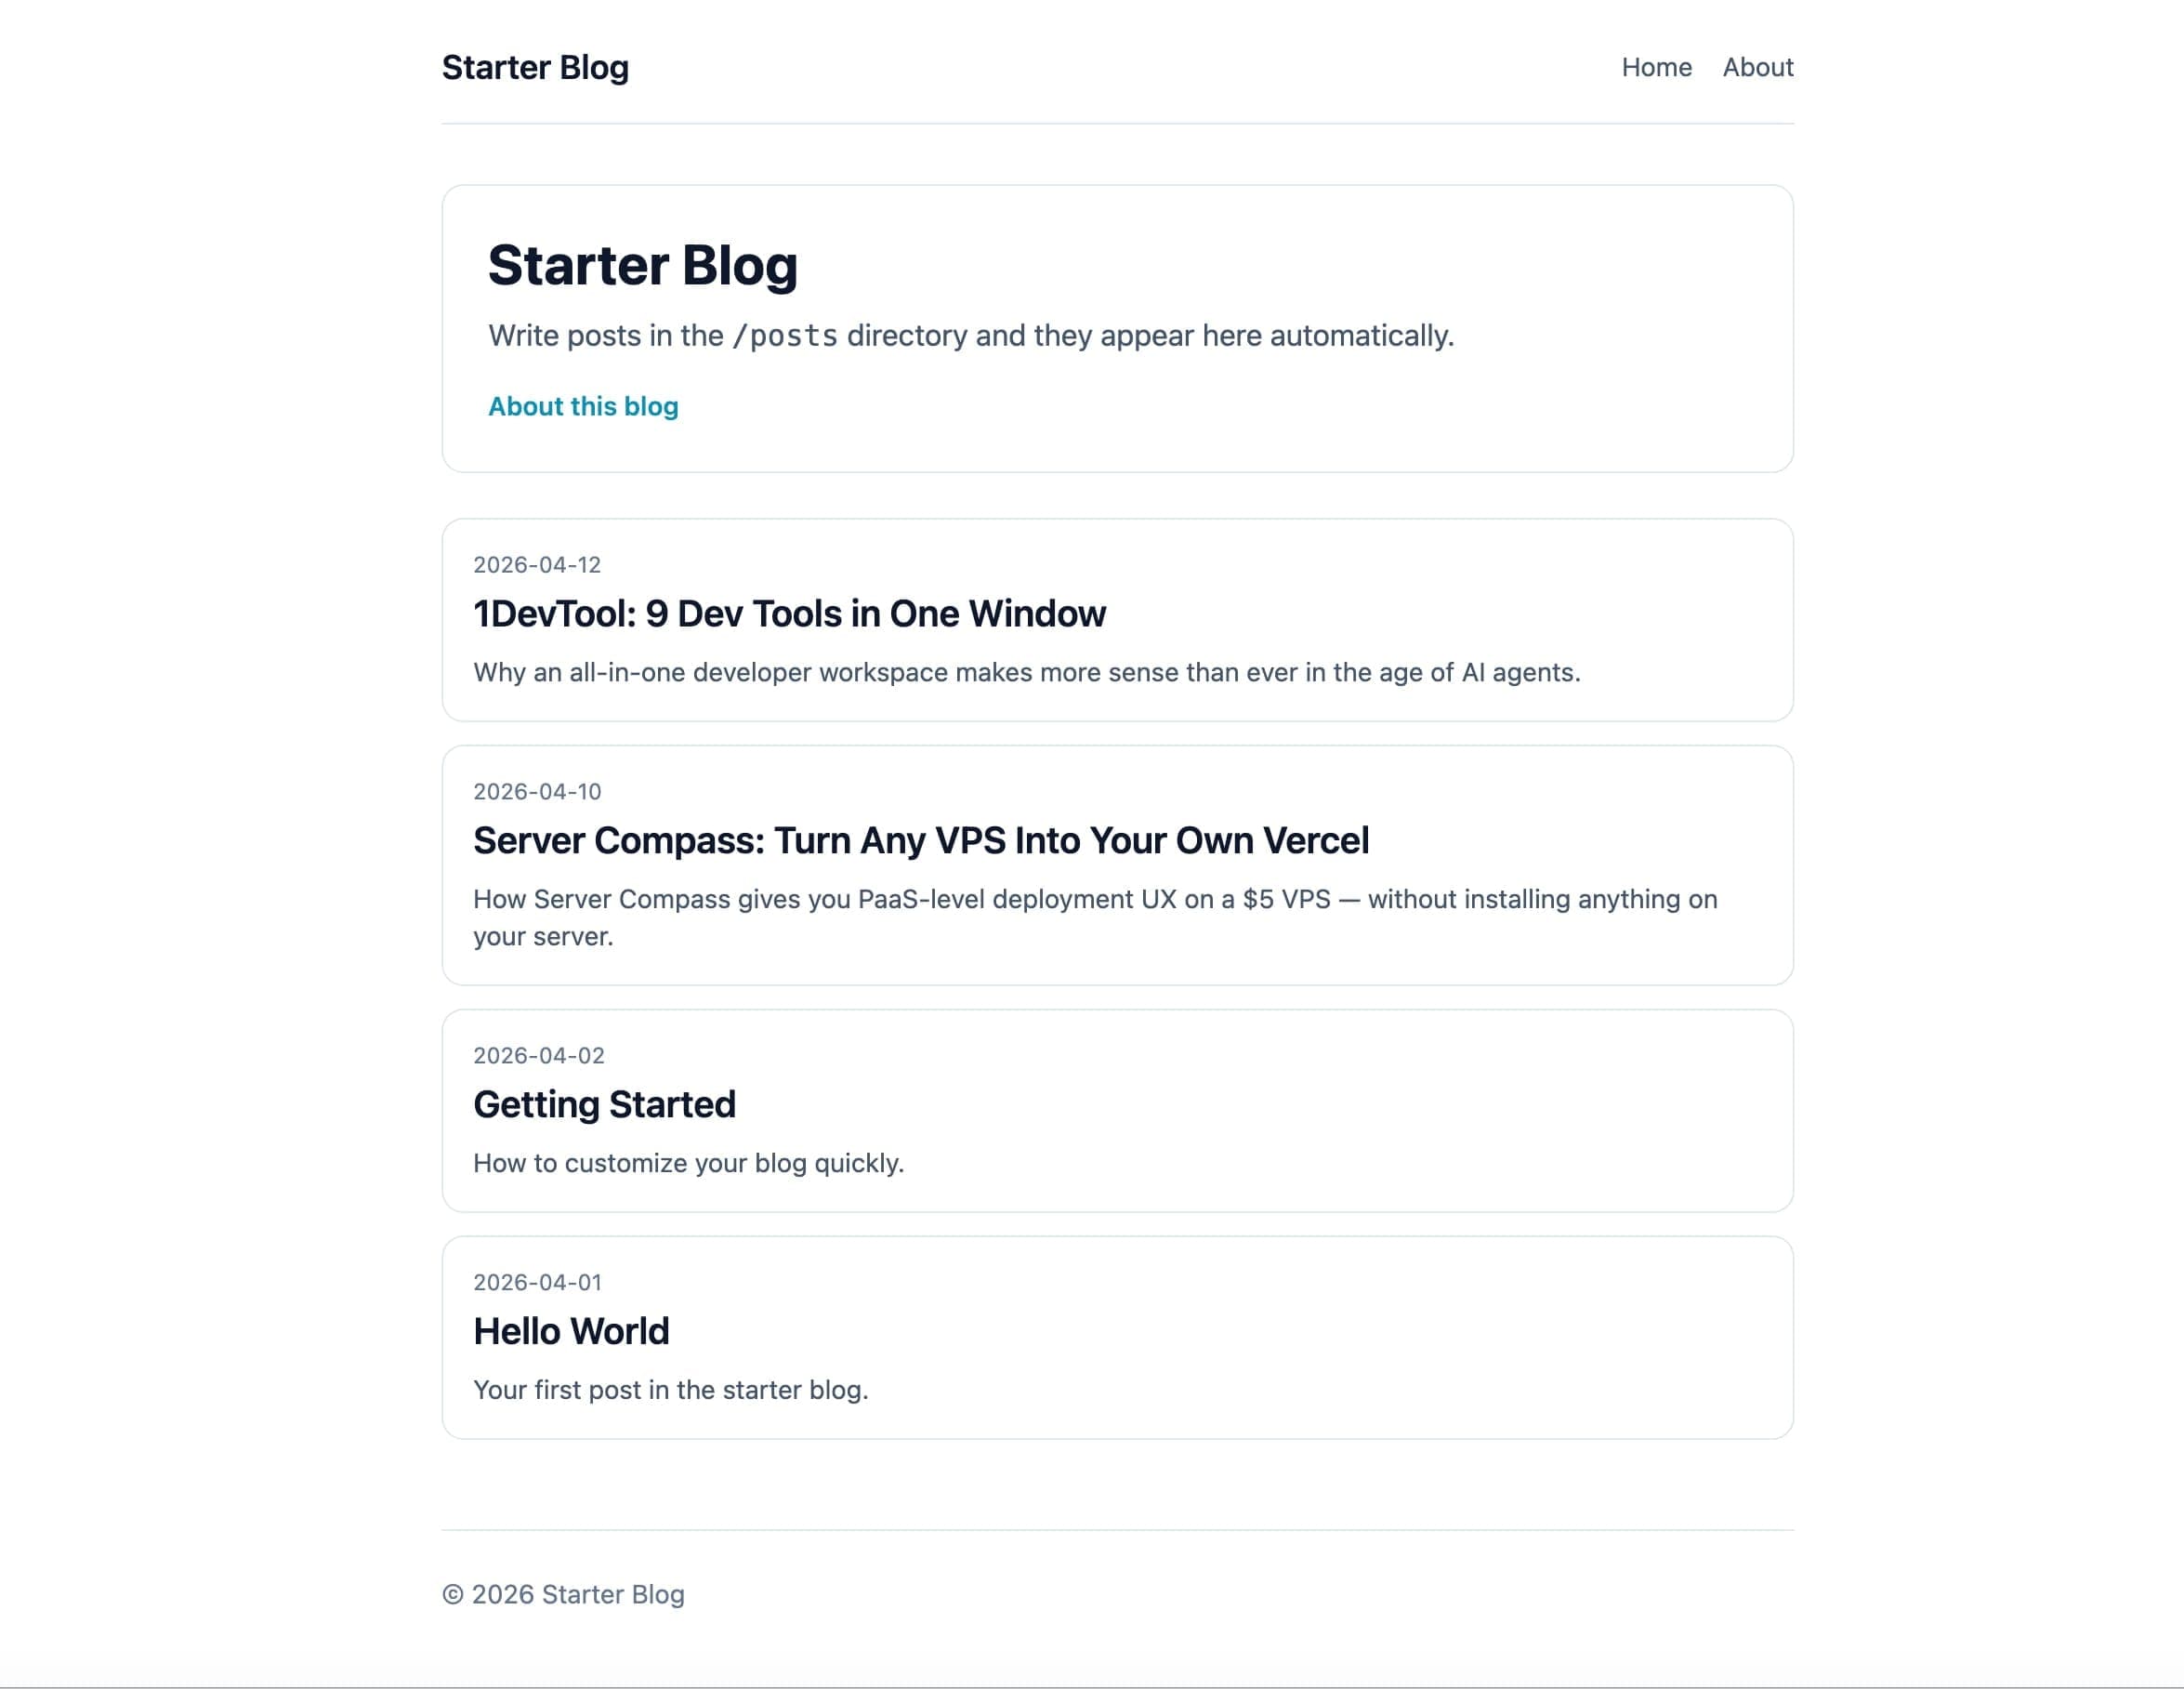Click the 2026-04-02 date label

(x=537, y=1055)
